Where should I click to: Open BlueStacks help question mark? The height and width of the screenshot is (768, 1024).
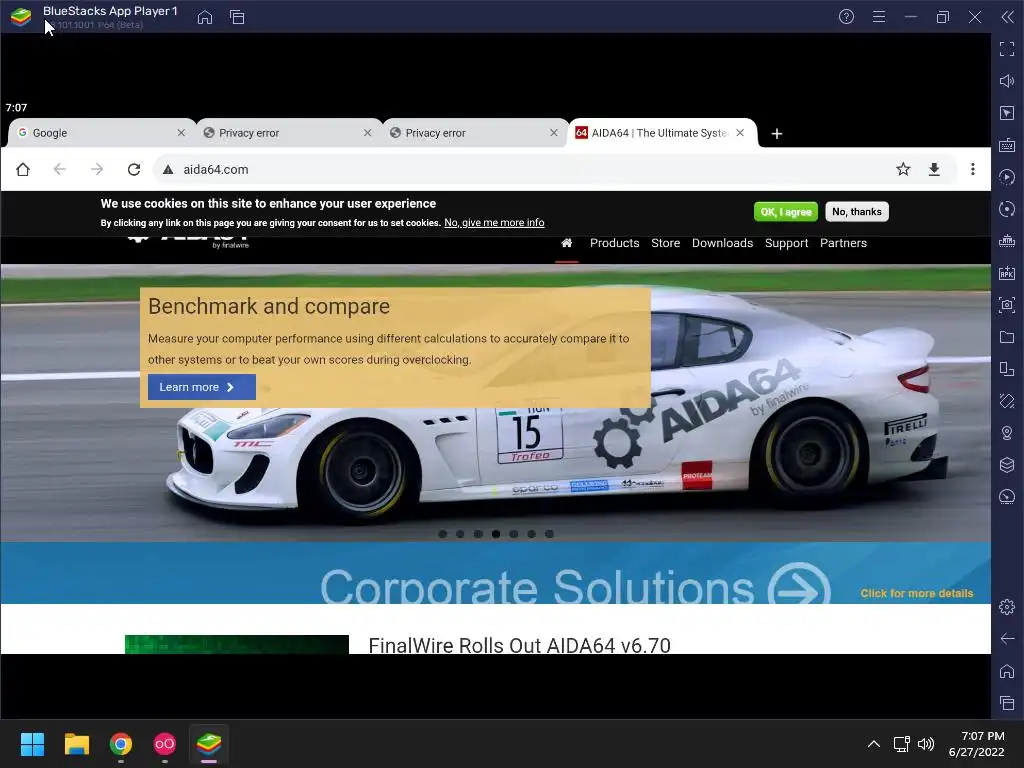point(846,17)
